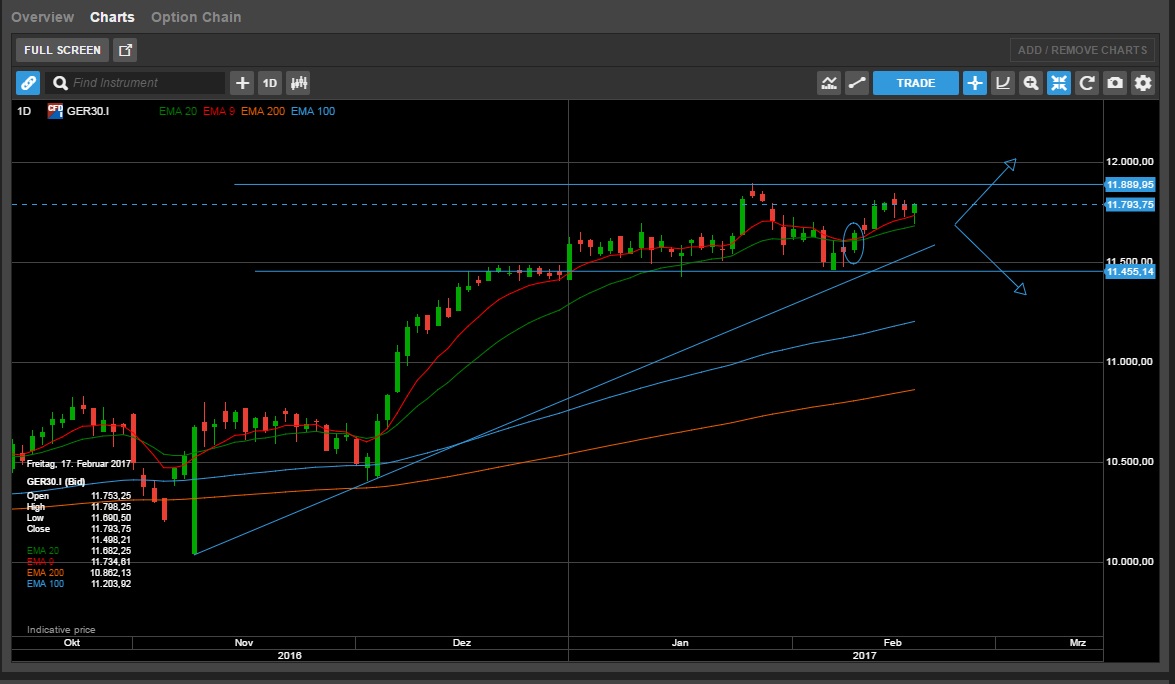The width and height of the screenshot is (1175, 684).
Task: Toggle the fit-to-screen compress icon
Action: (x=1059, y=83)
